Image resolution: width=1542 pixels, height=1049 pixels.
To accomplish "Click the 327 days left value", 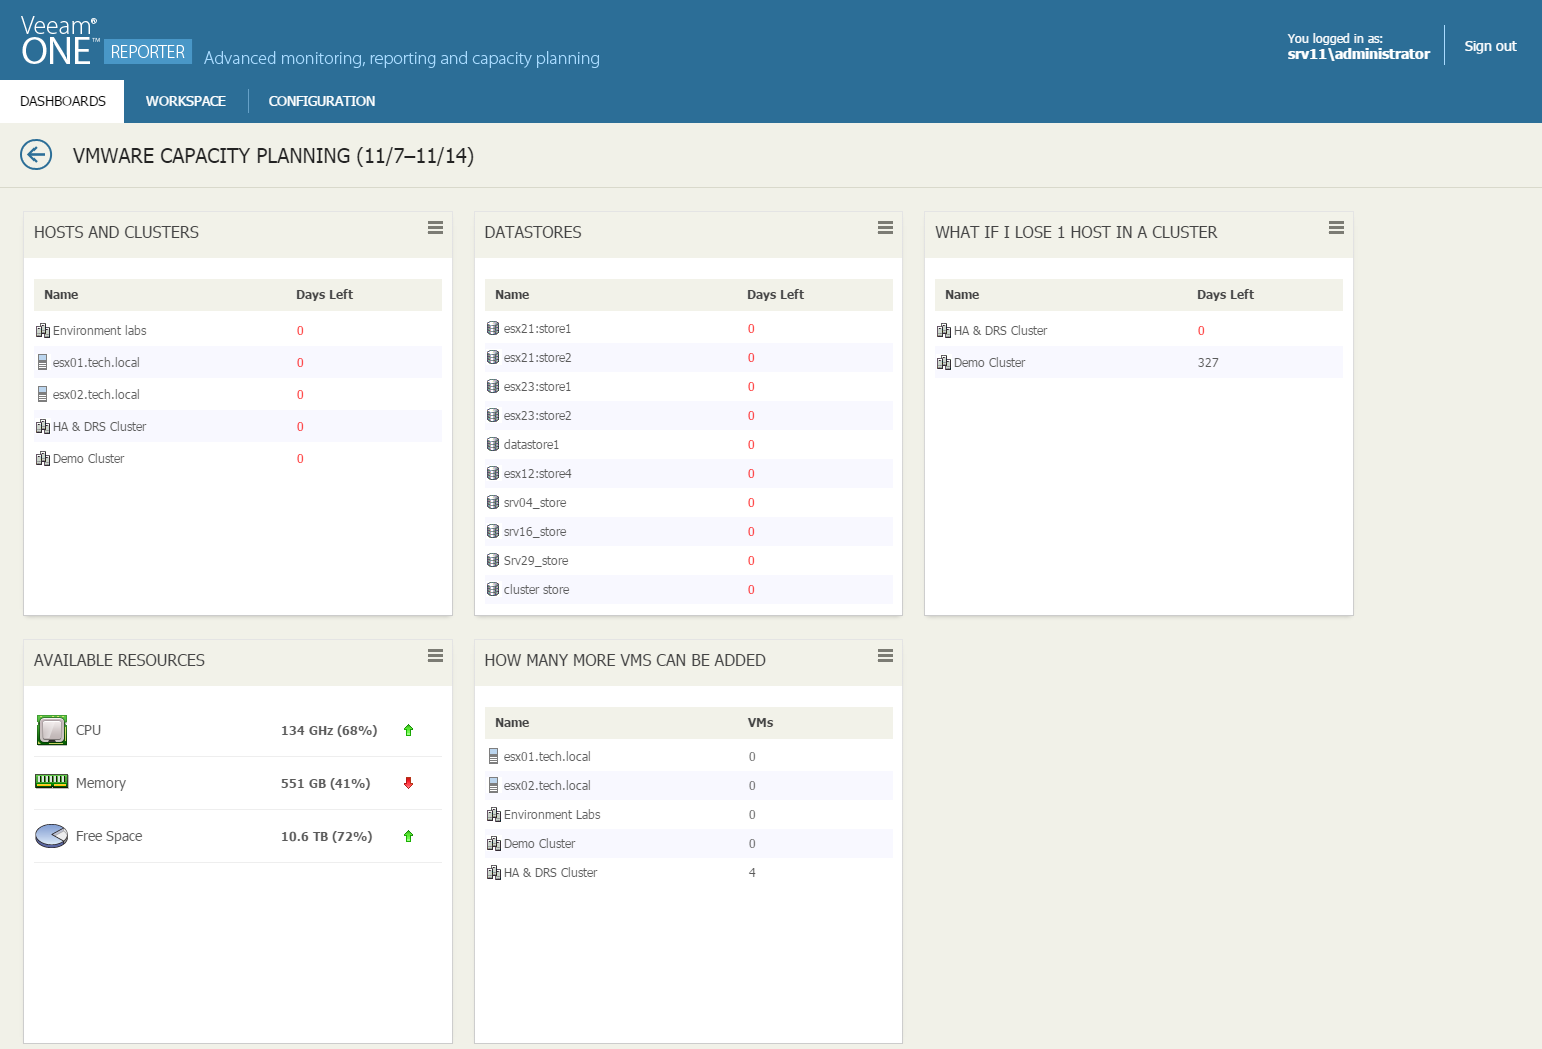I will point(1208,362).
